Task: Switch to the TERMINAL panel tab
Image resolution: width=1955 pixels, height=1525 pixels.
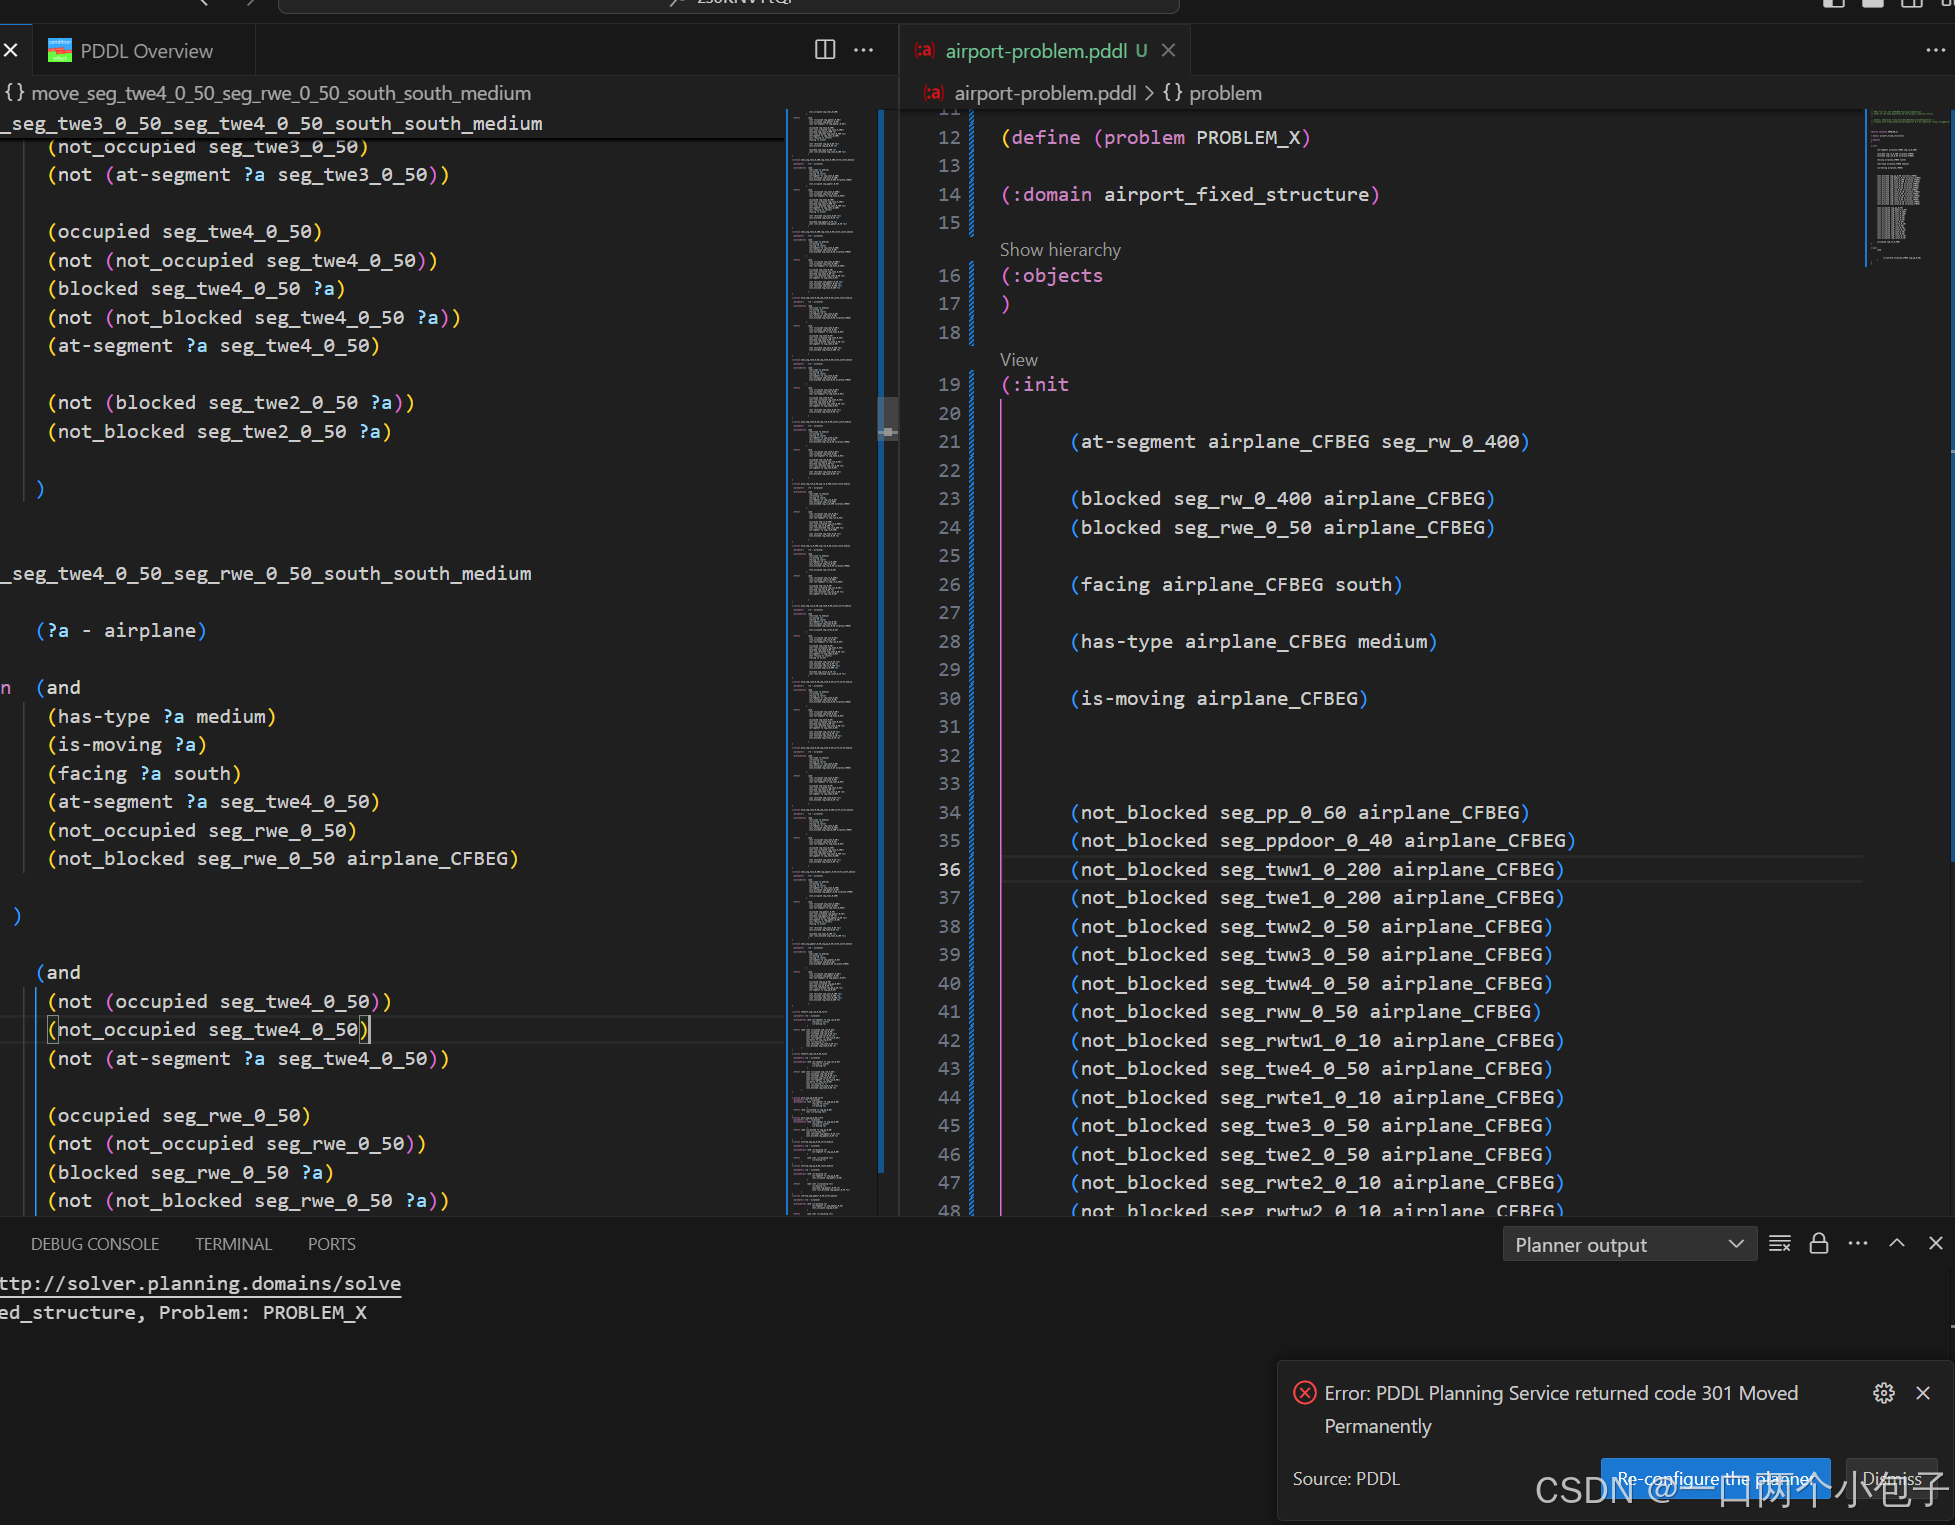Action: [233, 1244]
